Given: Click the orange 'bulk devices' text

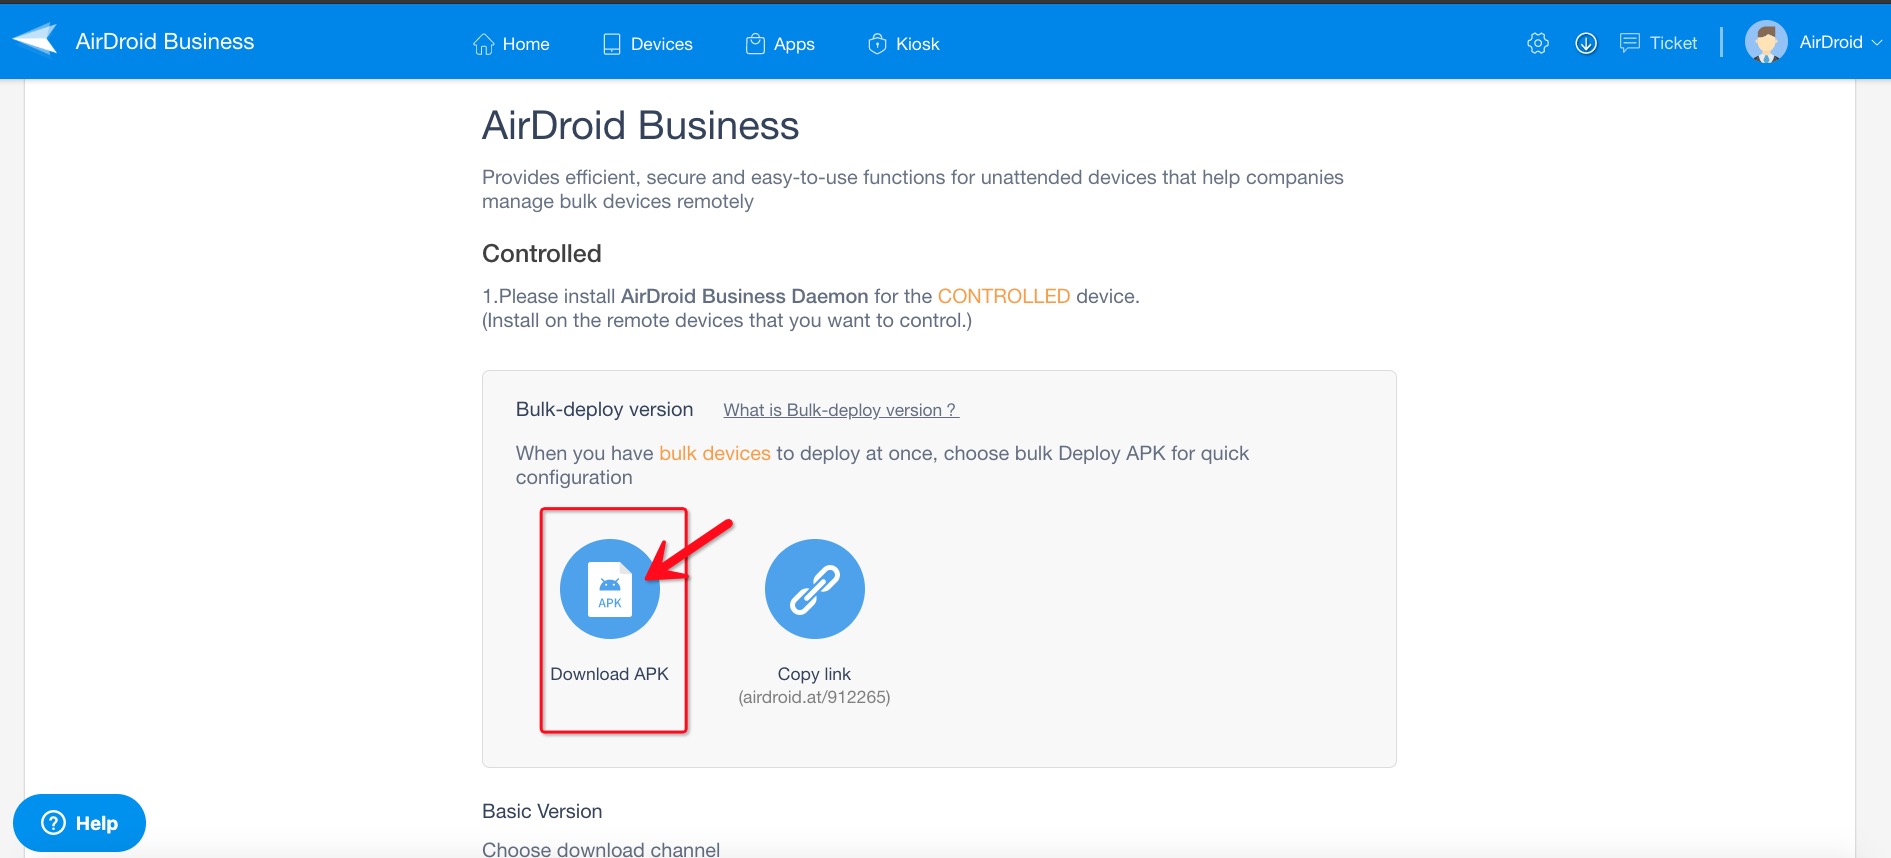Looking at the screenshot, I should [x=715, y=453].
